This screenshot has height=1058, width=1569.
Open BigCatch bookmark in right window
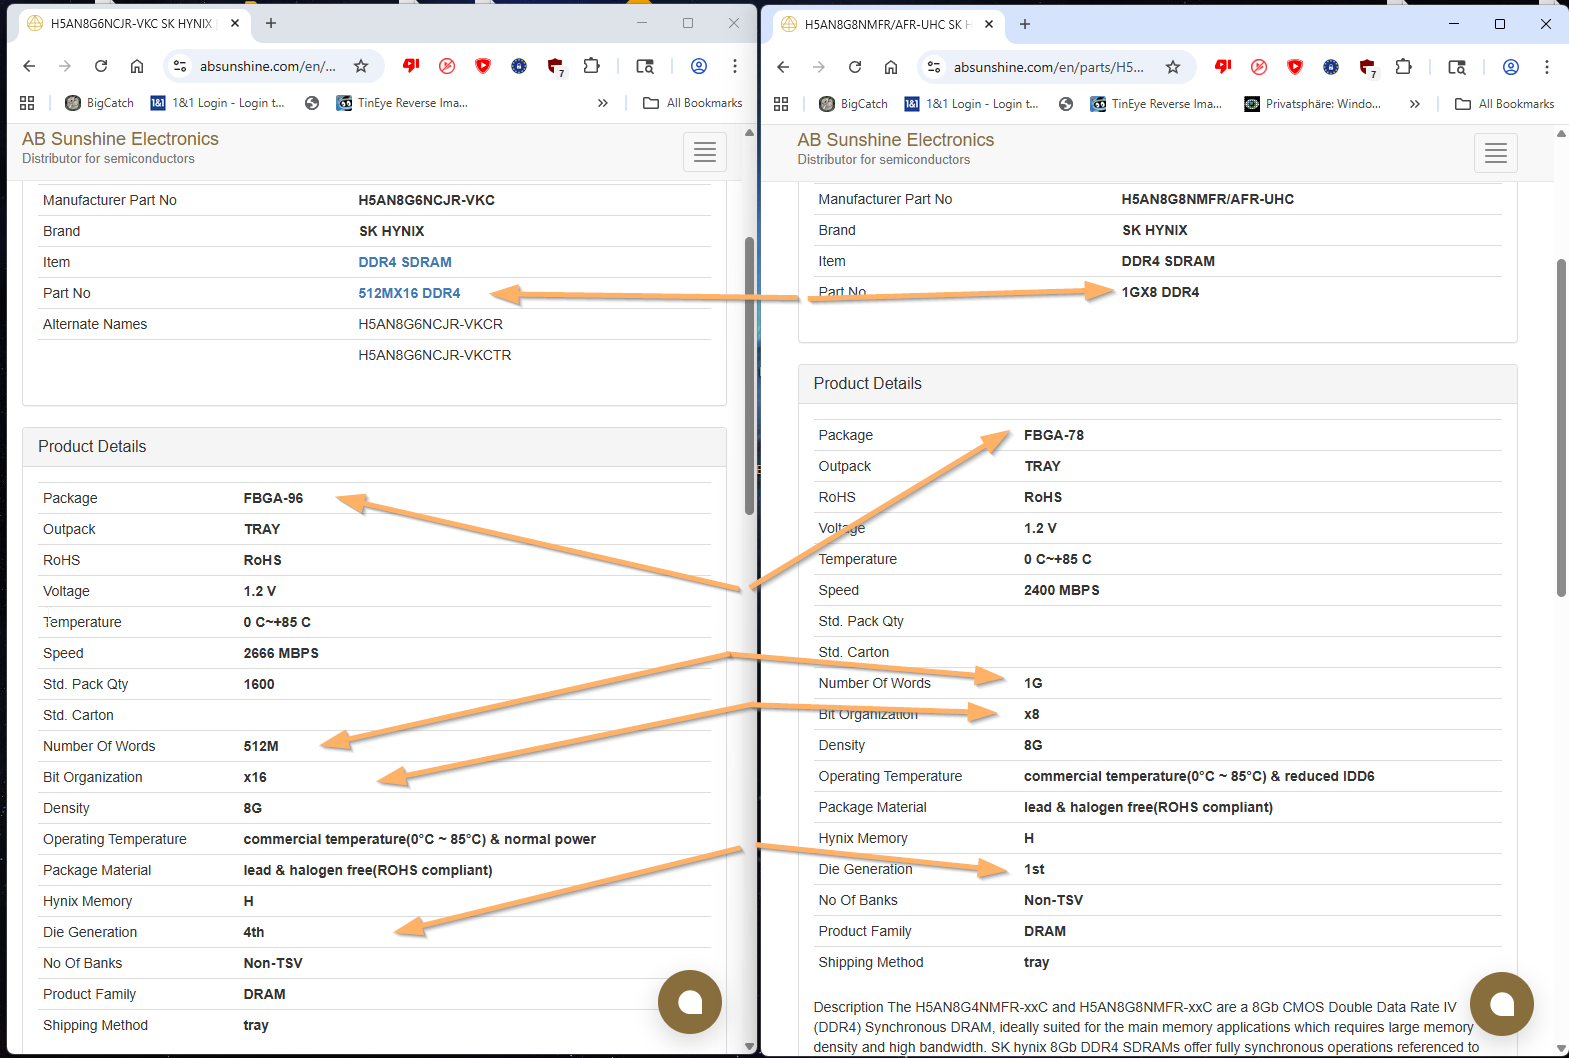click(853, 104)
